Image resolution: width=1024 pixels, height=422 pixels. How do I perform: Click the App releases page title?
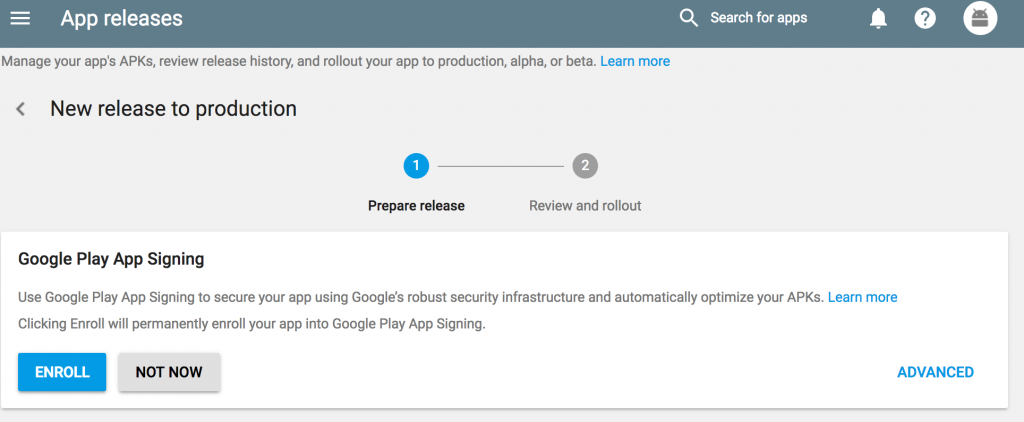tap(121, 18)
